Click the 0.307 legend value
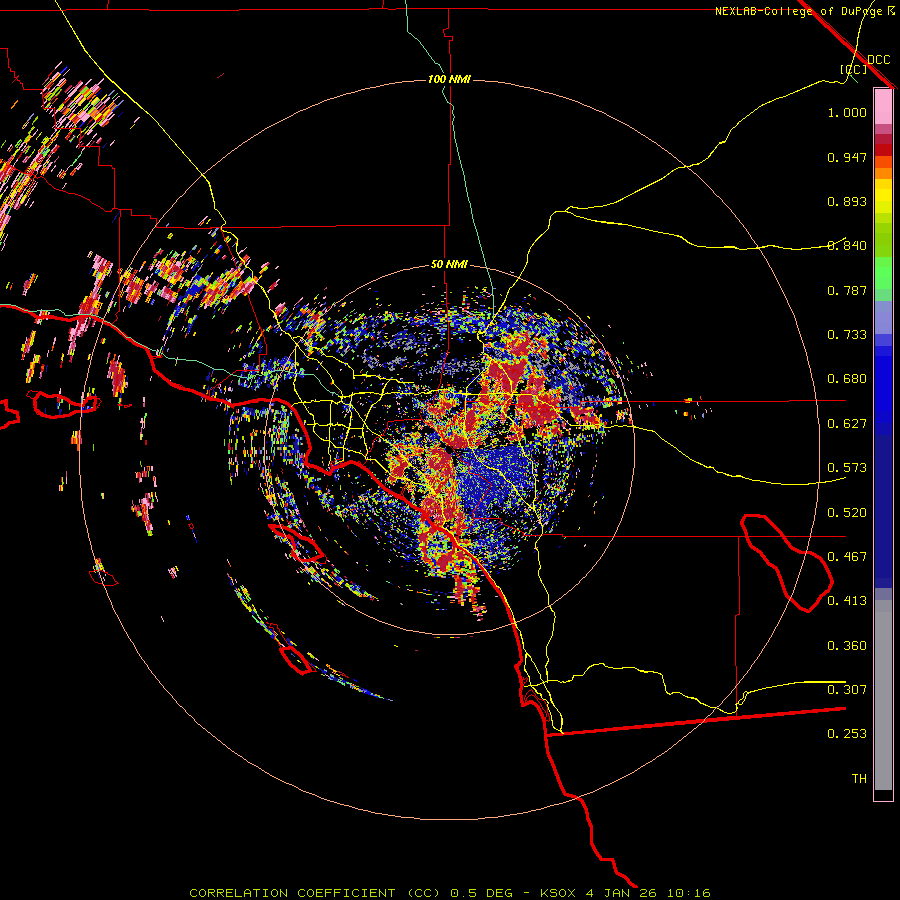900x900 pixels. click(x=847, y=690)
